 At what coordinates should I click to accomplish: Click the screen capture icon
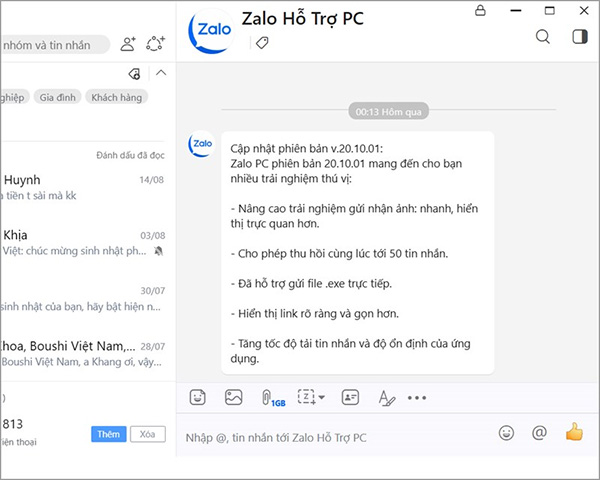(307, 397)
